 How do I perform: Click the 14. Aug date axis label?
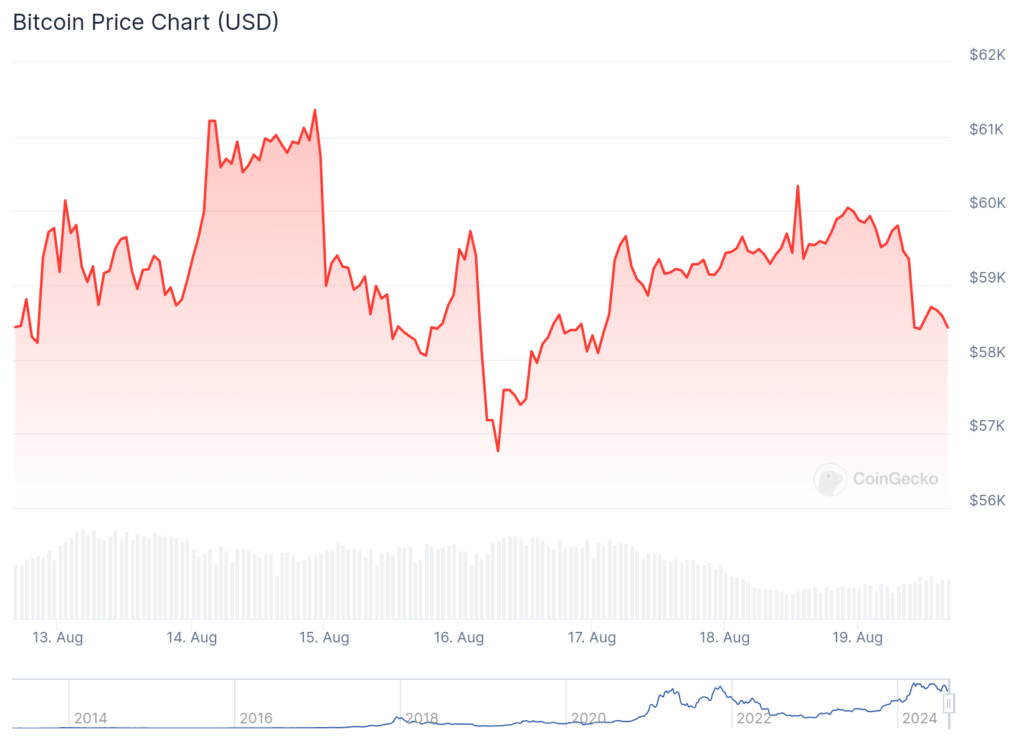tap(191, 637)
